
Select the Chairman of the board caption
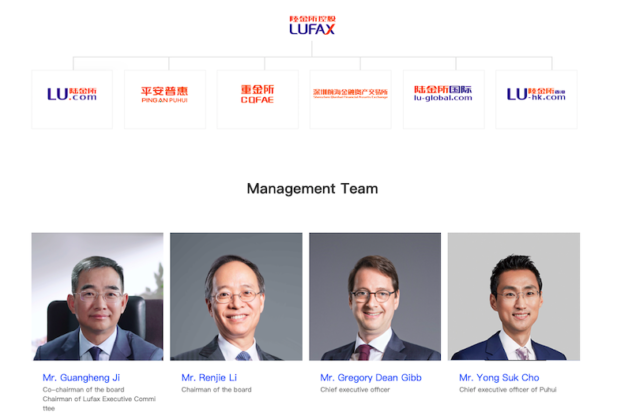(216, 390)
